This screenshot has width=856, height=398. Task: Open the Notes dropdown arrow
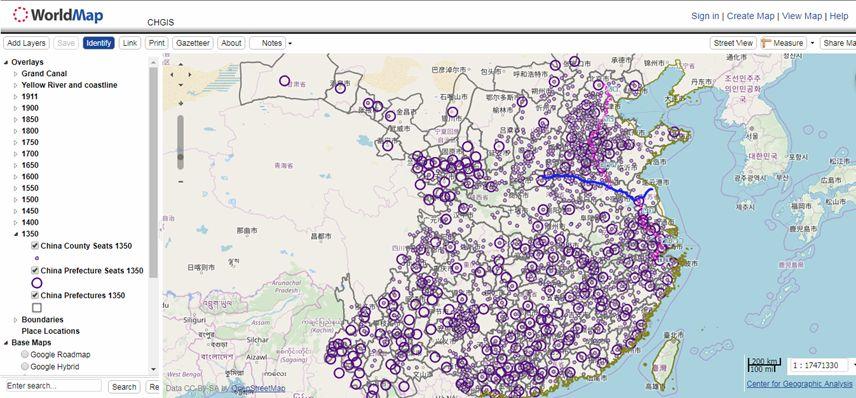coord(290,44)
